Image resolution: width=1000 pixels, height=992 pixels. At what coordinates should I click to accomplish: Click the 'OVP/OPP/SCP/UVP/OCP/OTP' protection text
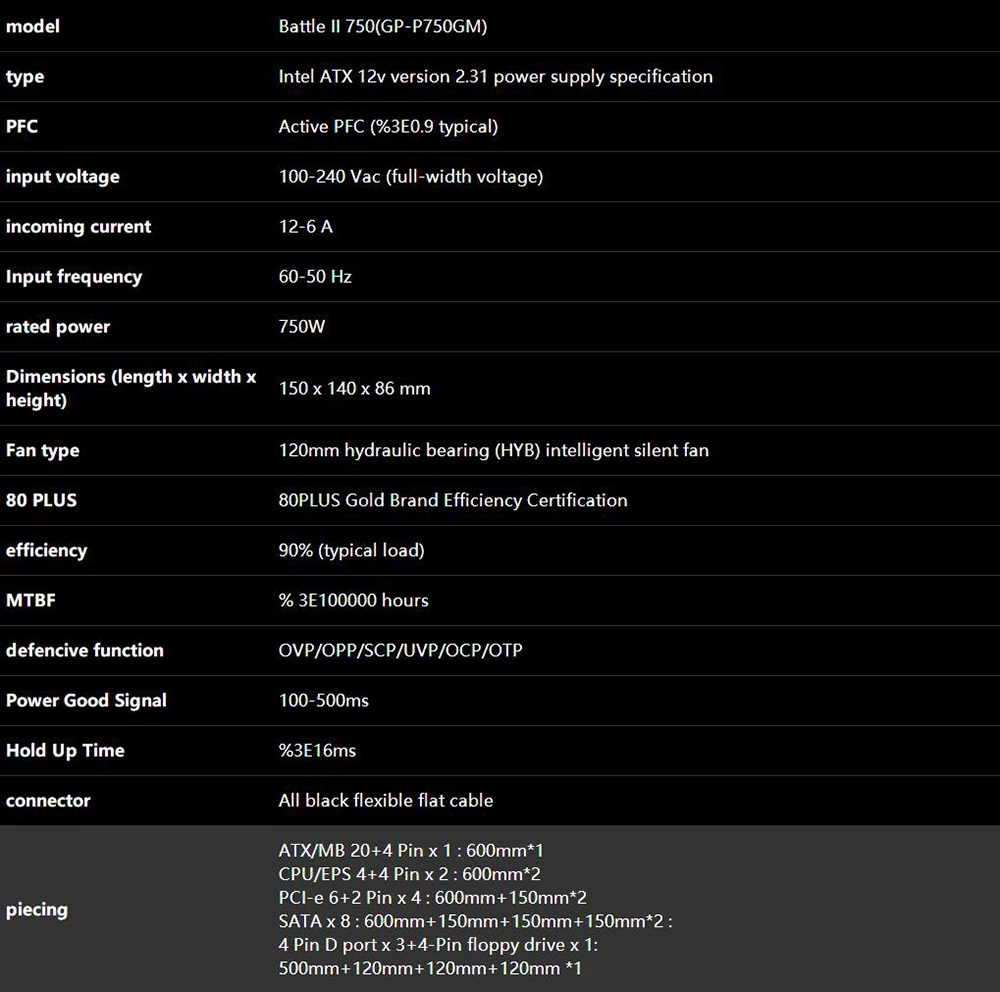400,650
